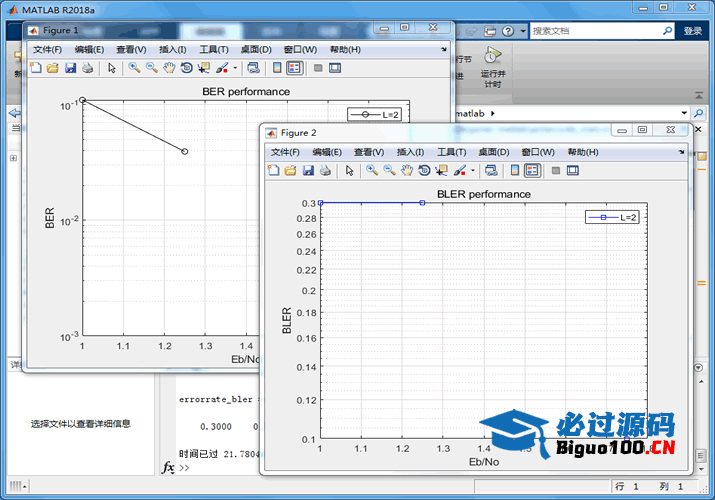Toggle Insert Legend in Figure 2 toolbar
715x500 pixels.
tap(532, 171)
